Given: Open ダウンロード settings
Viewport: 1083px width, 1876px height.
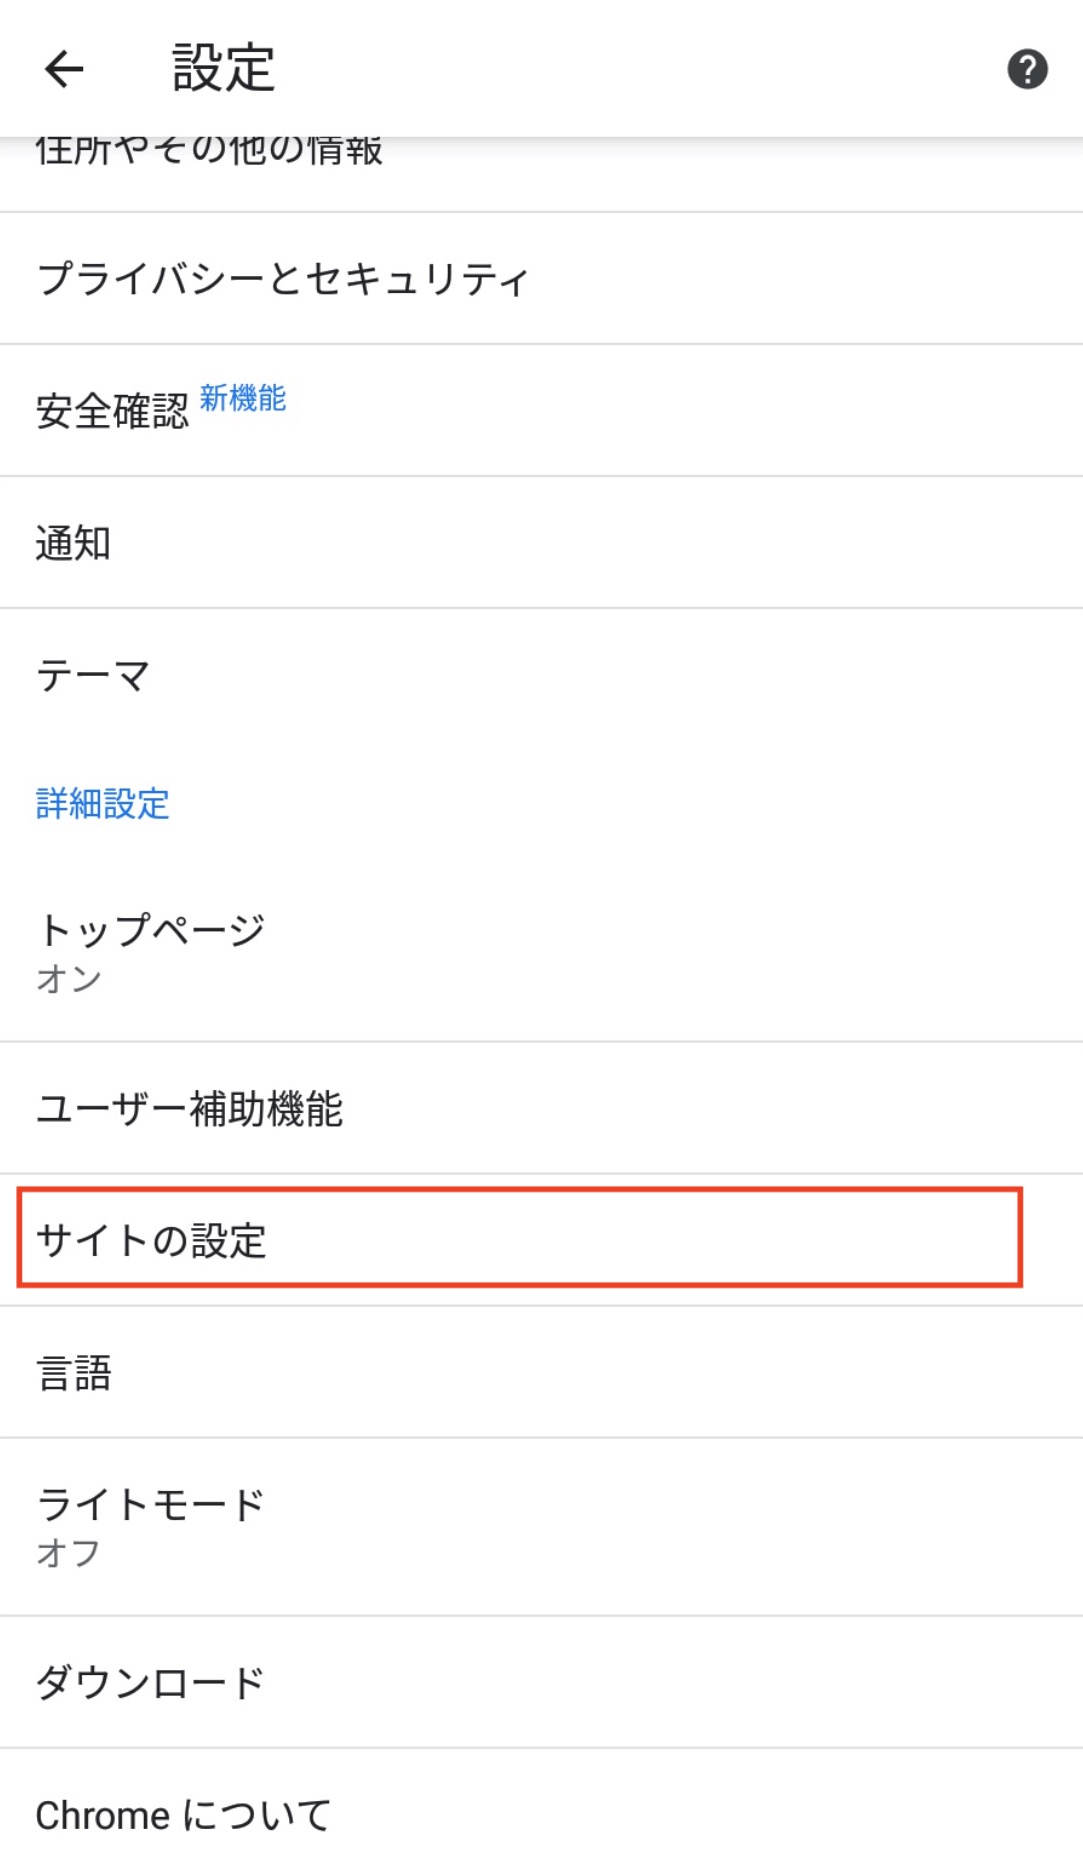Looking at the screenshot, I should (x=150, y=1682).
